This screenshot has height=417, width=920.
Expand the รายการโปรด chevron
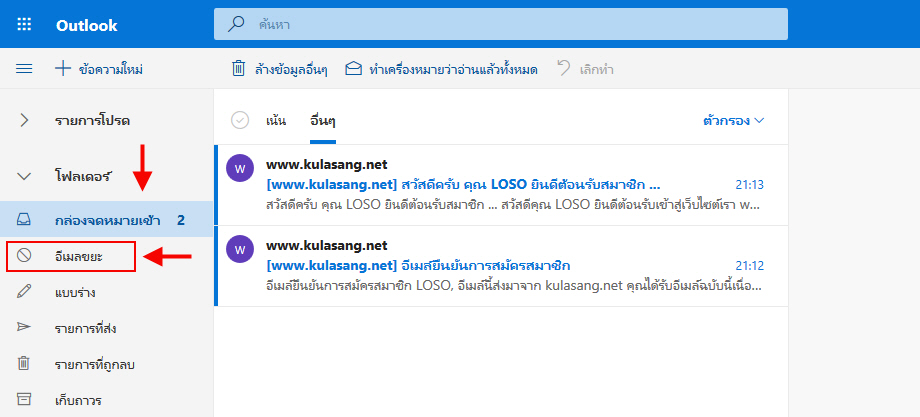coord(24,121)
